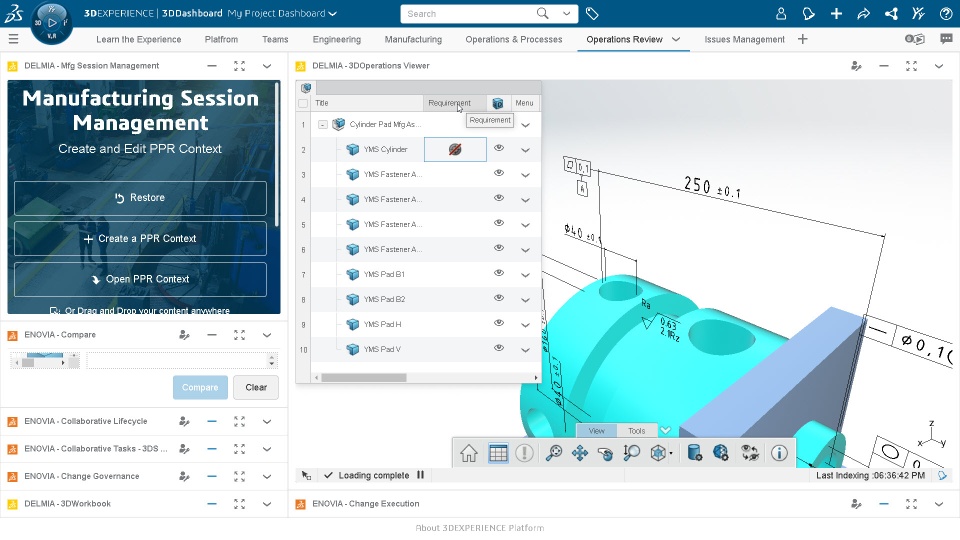Screen dimensions: 960x540
Task: Click the Home view icon in viewer toolbar
Action: pyautogui.click(x=469, y=453)
